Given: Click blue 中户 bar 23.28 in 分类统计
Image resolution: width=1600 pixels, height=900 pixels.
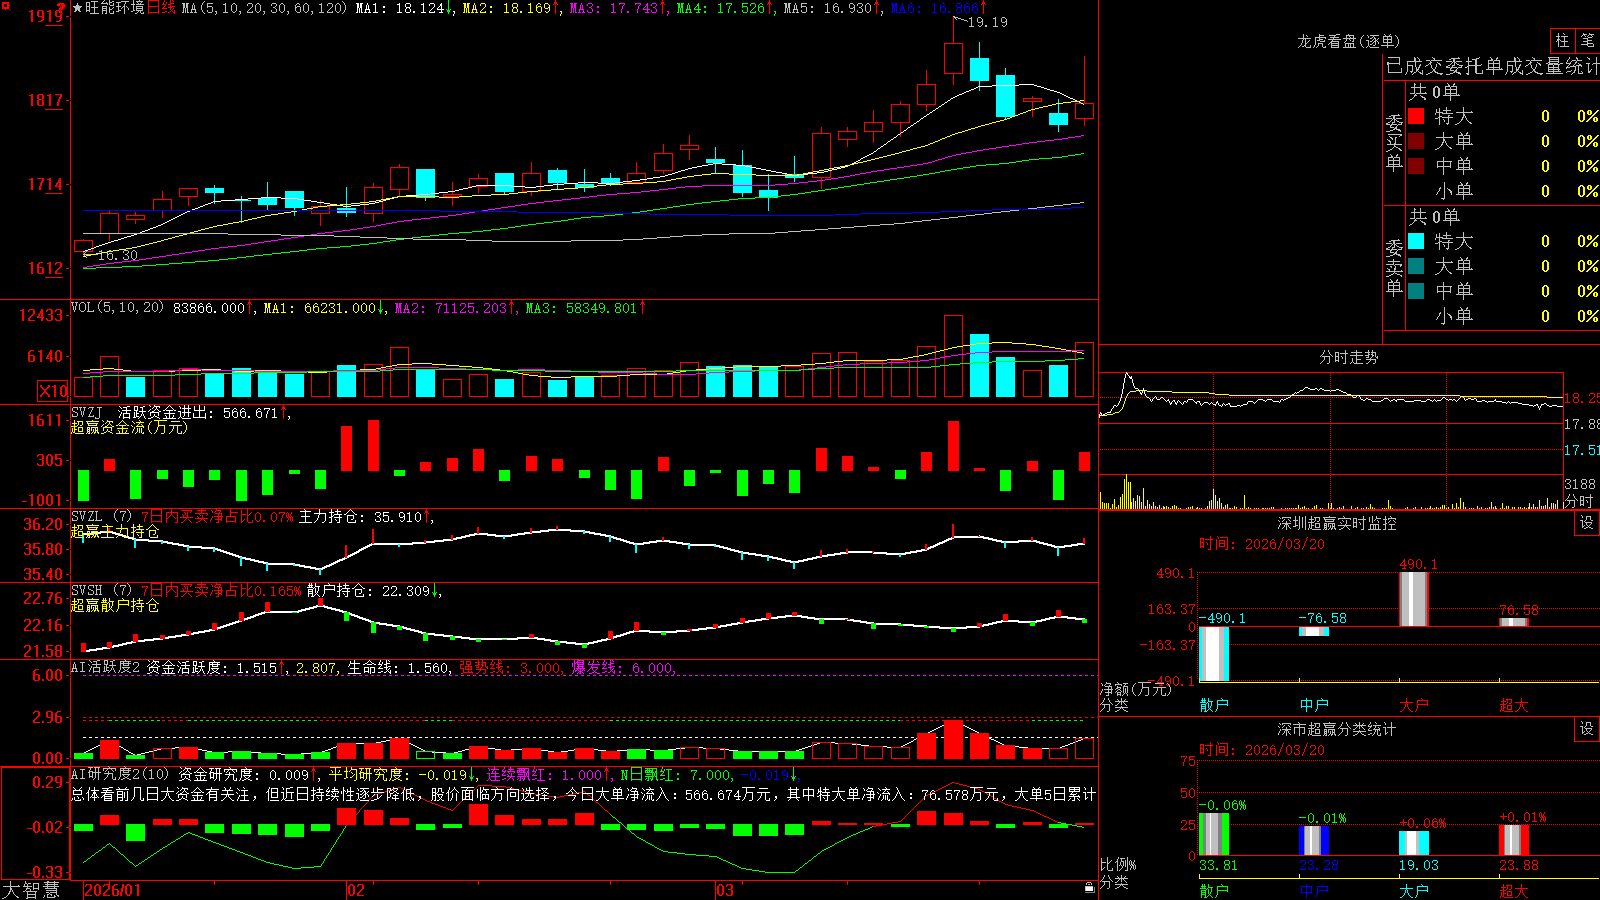Looking at the screenshot, I should [x=1314, y=841].
